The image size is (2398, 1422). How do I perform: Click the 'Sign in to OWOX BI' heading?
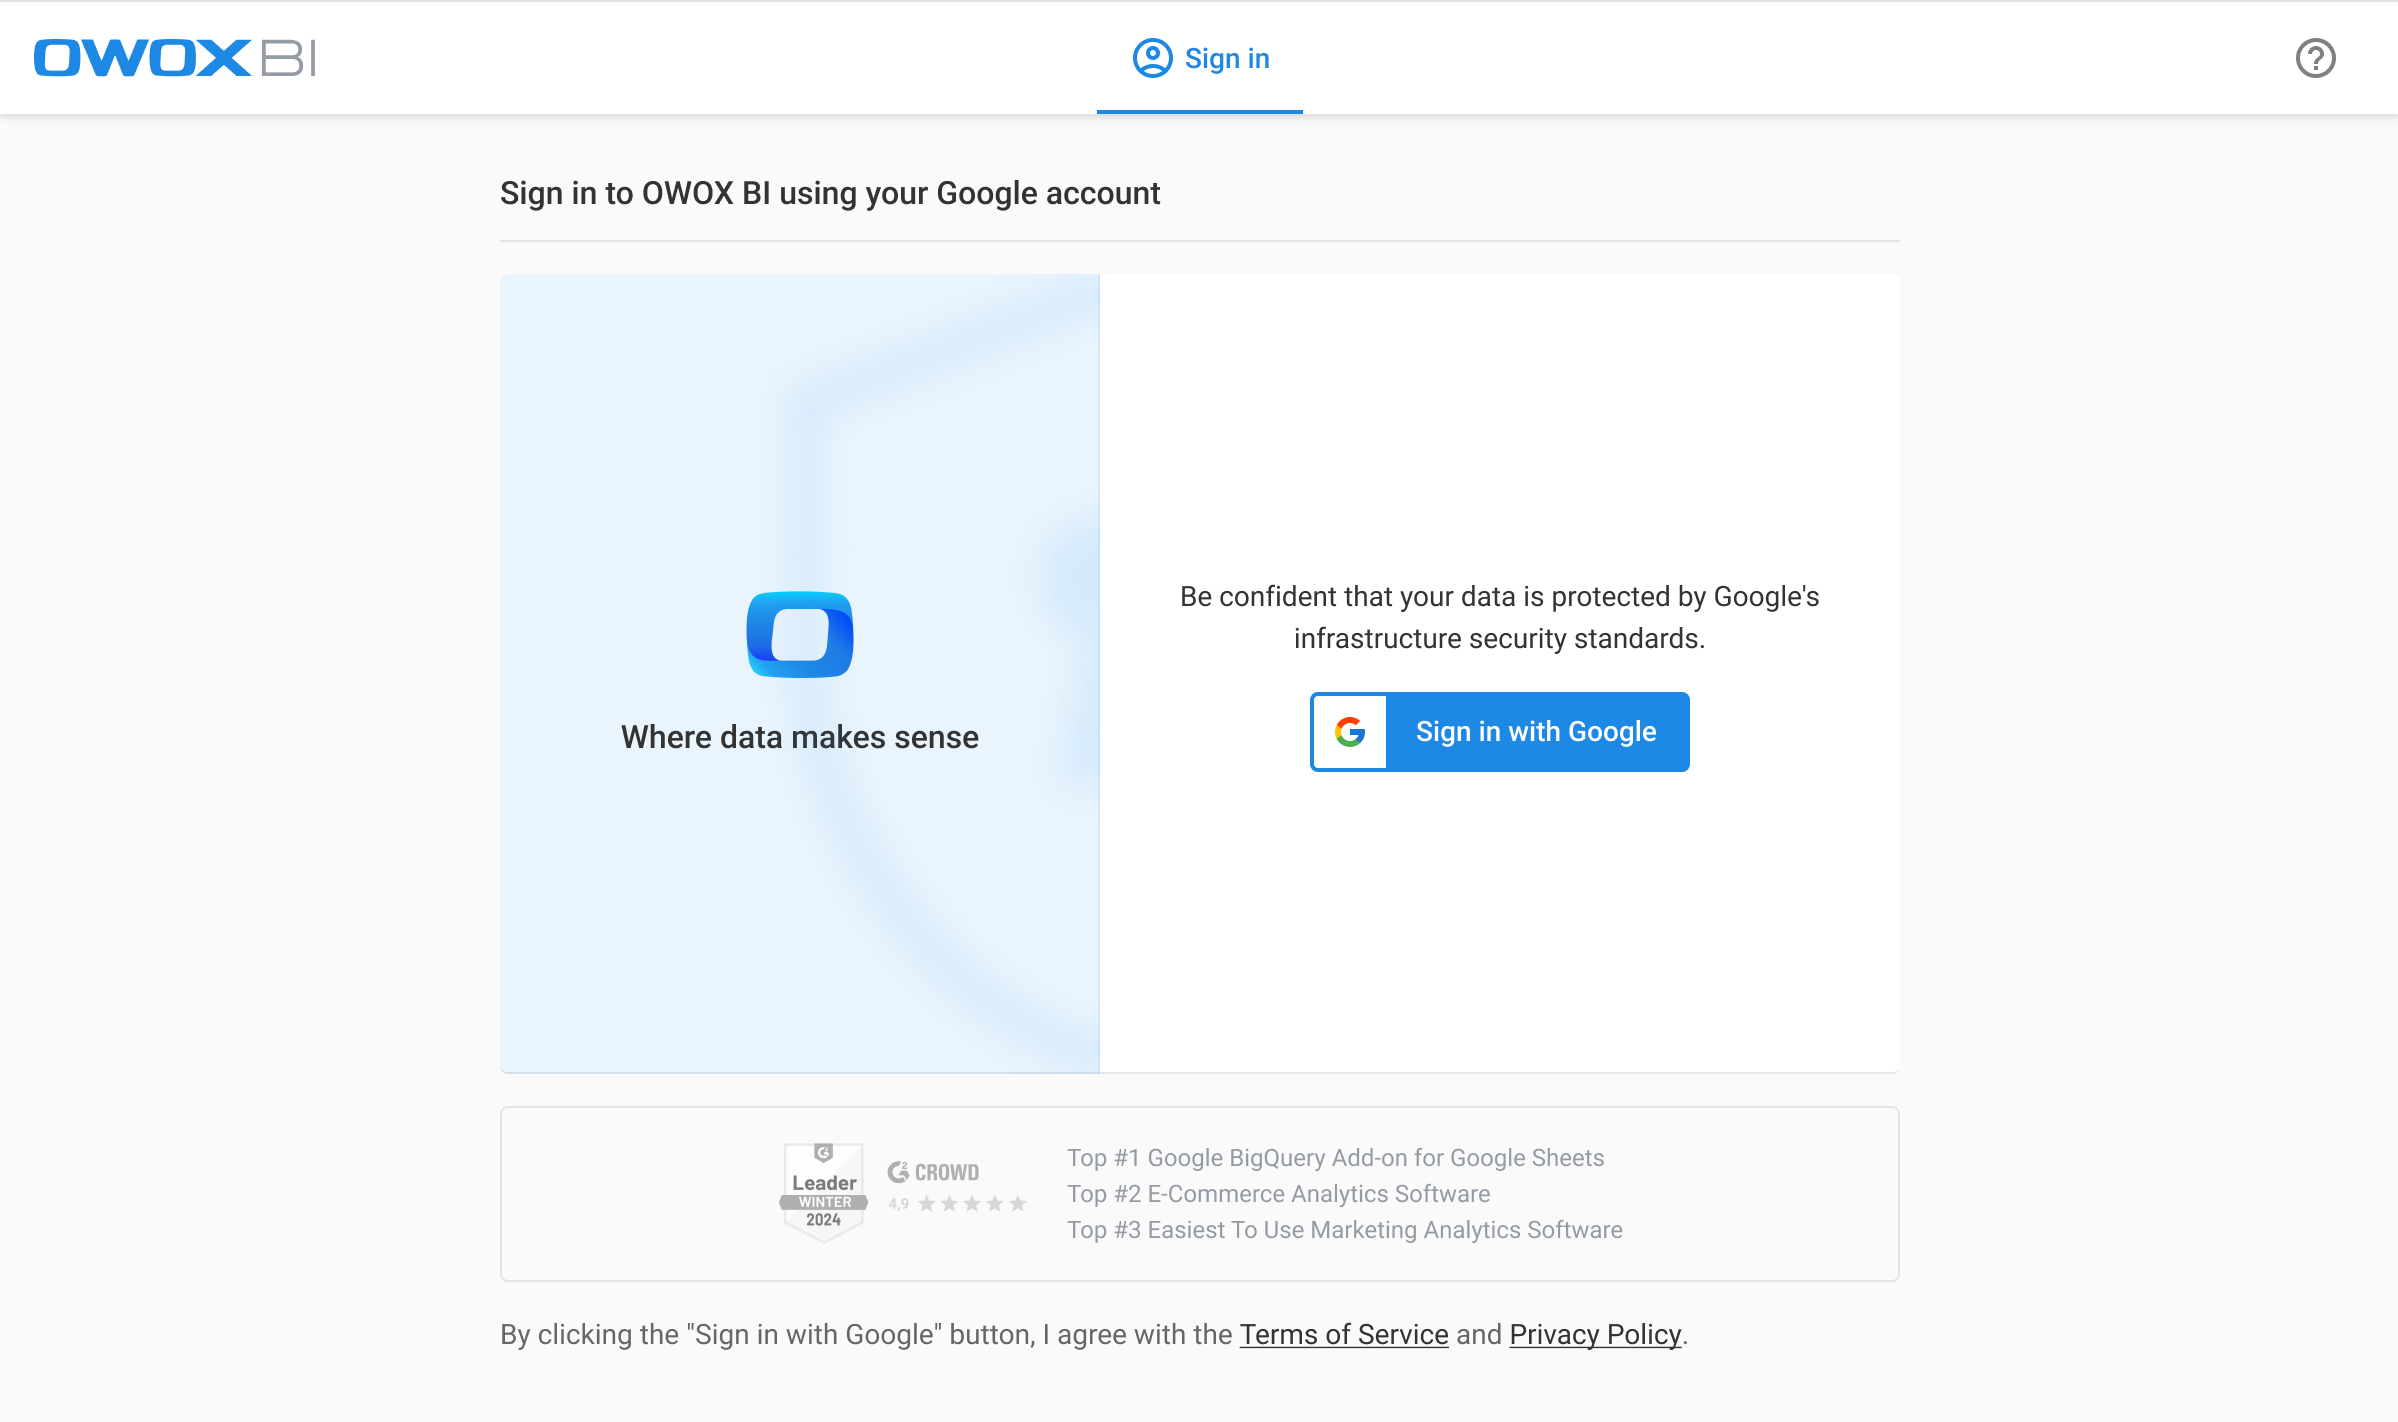[x=830, y=193]
